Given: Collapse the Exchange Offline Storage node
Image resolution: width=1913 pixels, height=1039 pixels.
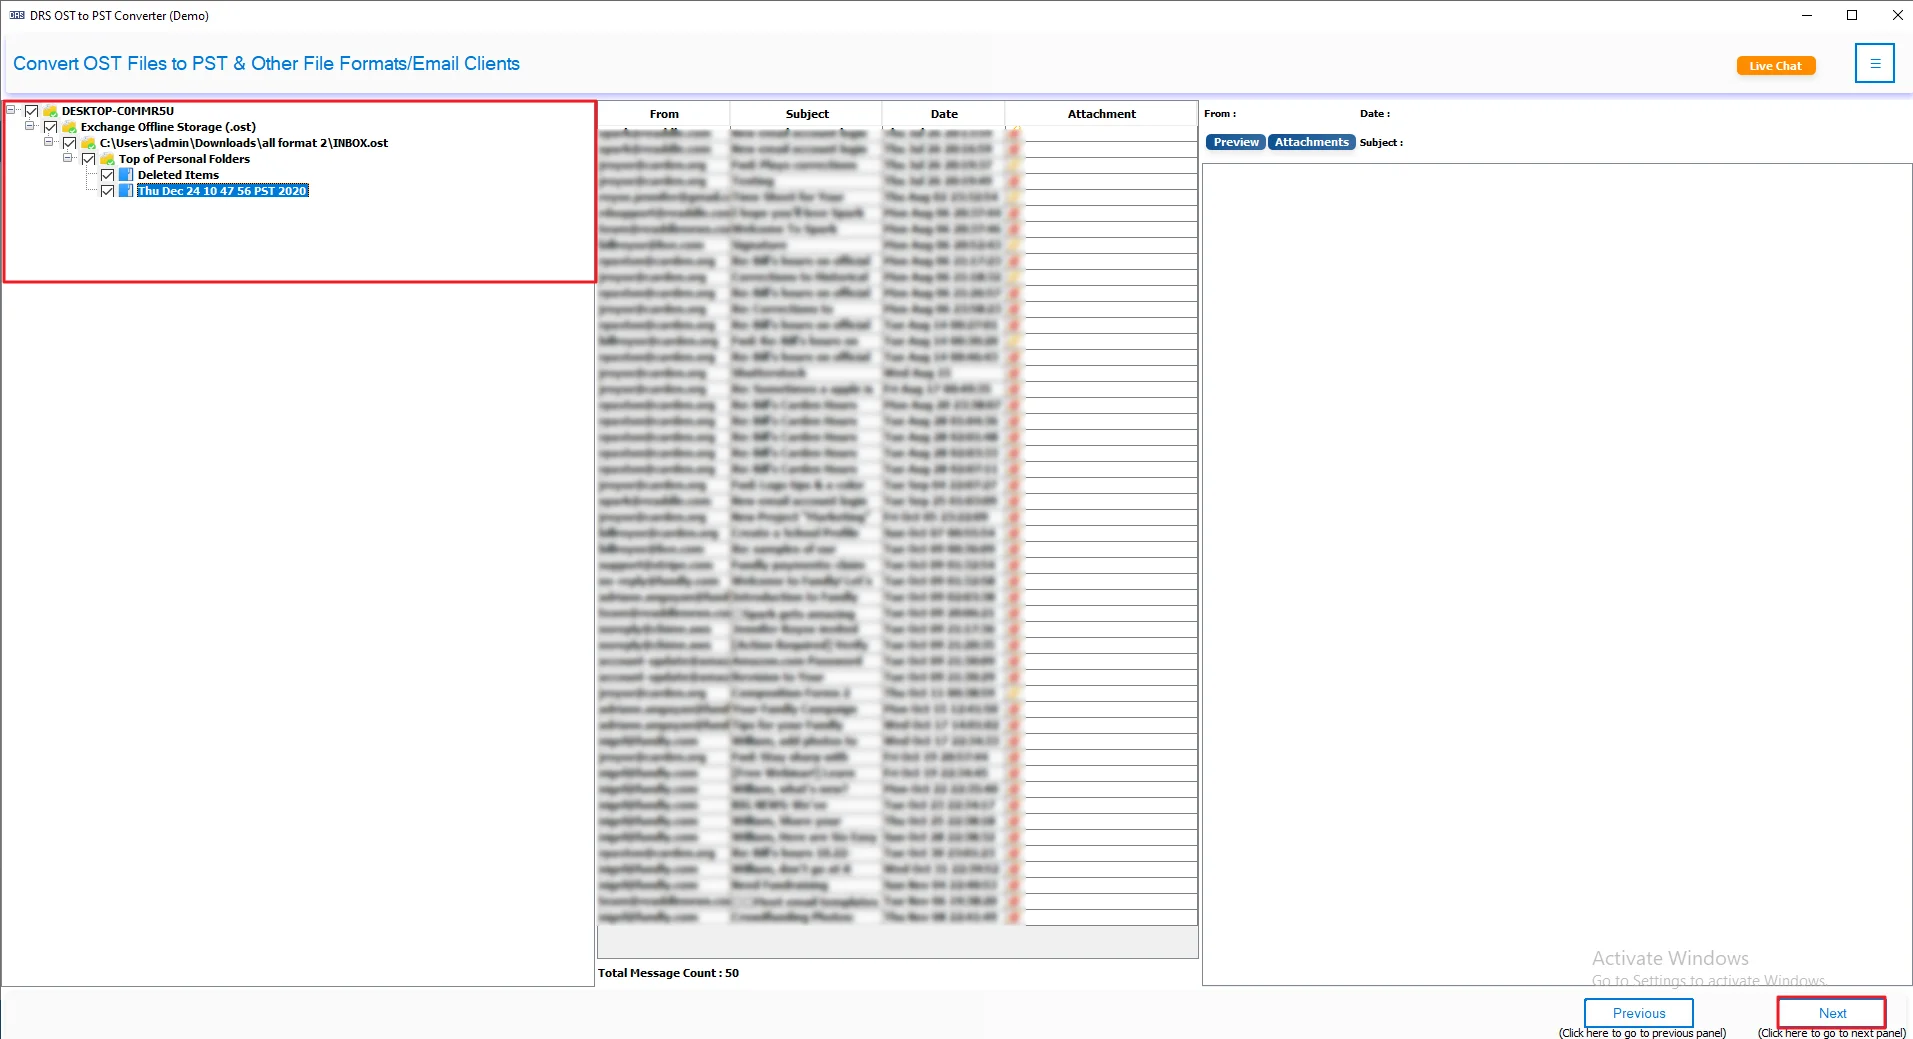Looking at the screenshot, I should click(x=30, y=126).
